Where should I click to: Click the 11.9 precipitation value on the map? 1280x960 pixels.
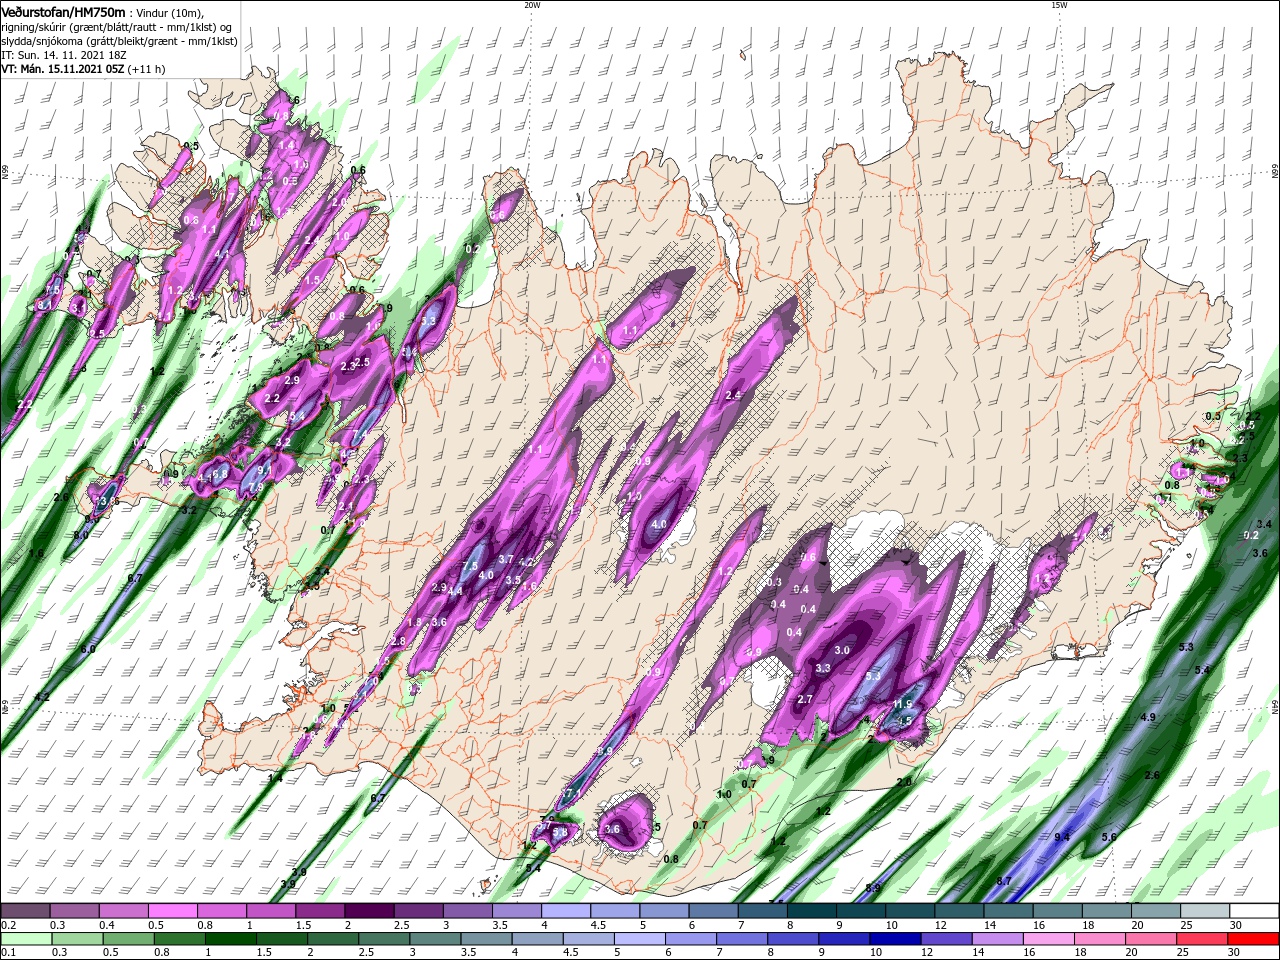click(902, 705)
